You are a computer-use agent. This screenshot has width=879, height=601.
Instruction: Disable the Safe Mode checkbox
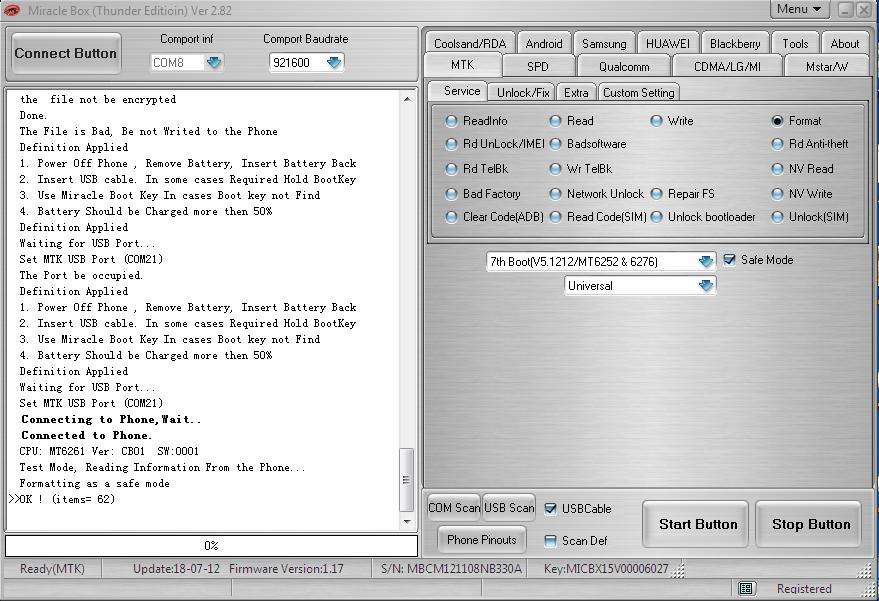729,260
